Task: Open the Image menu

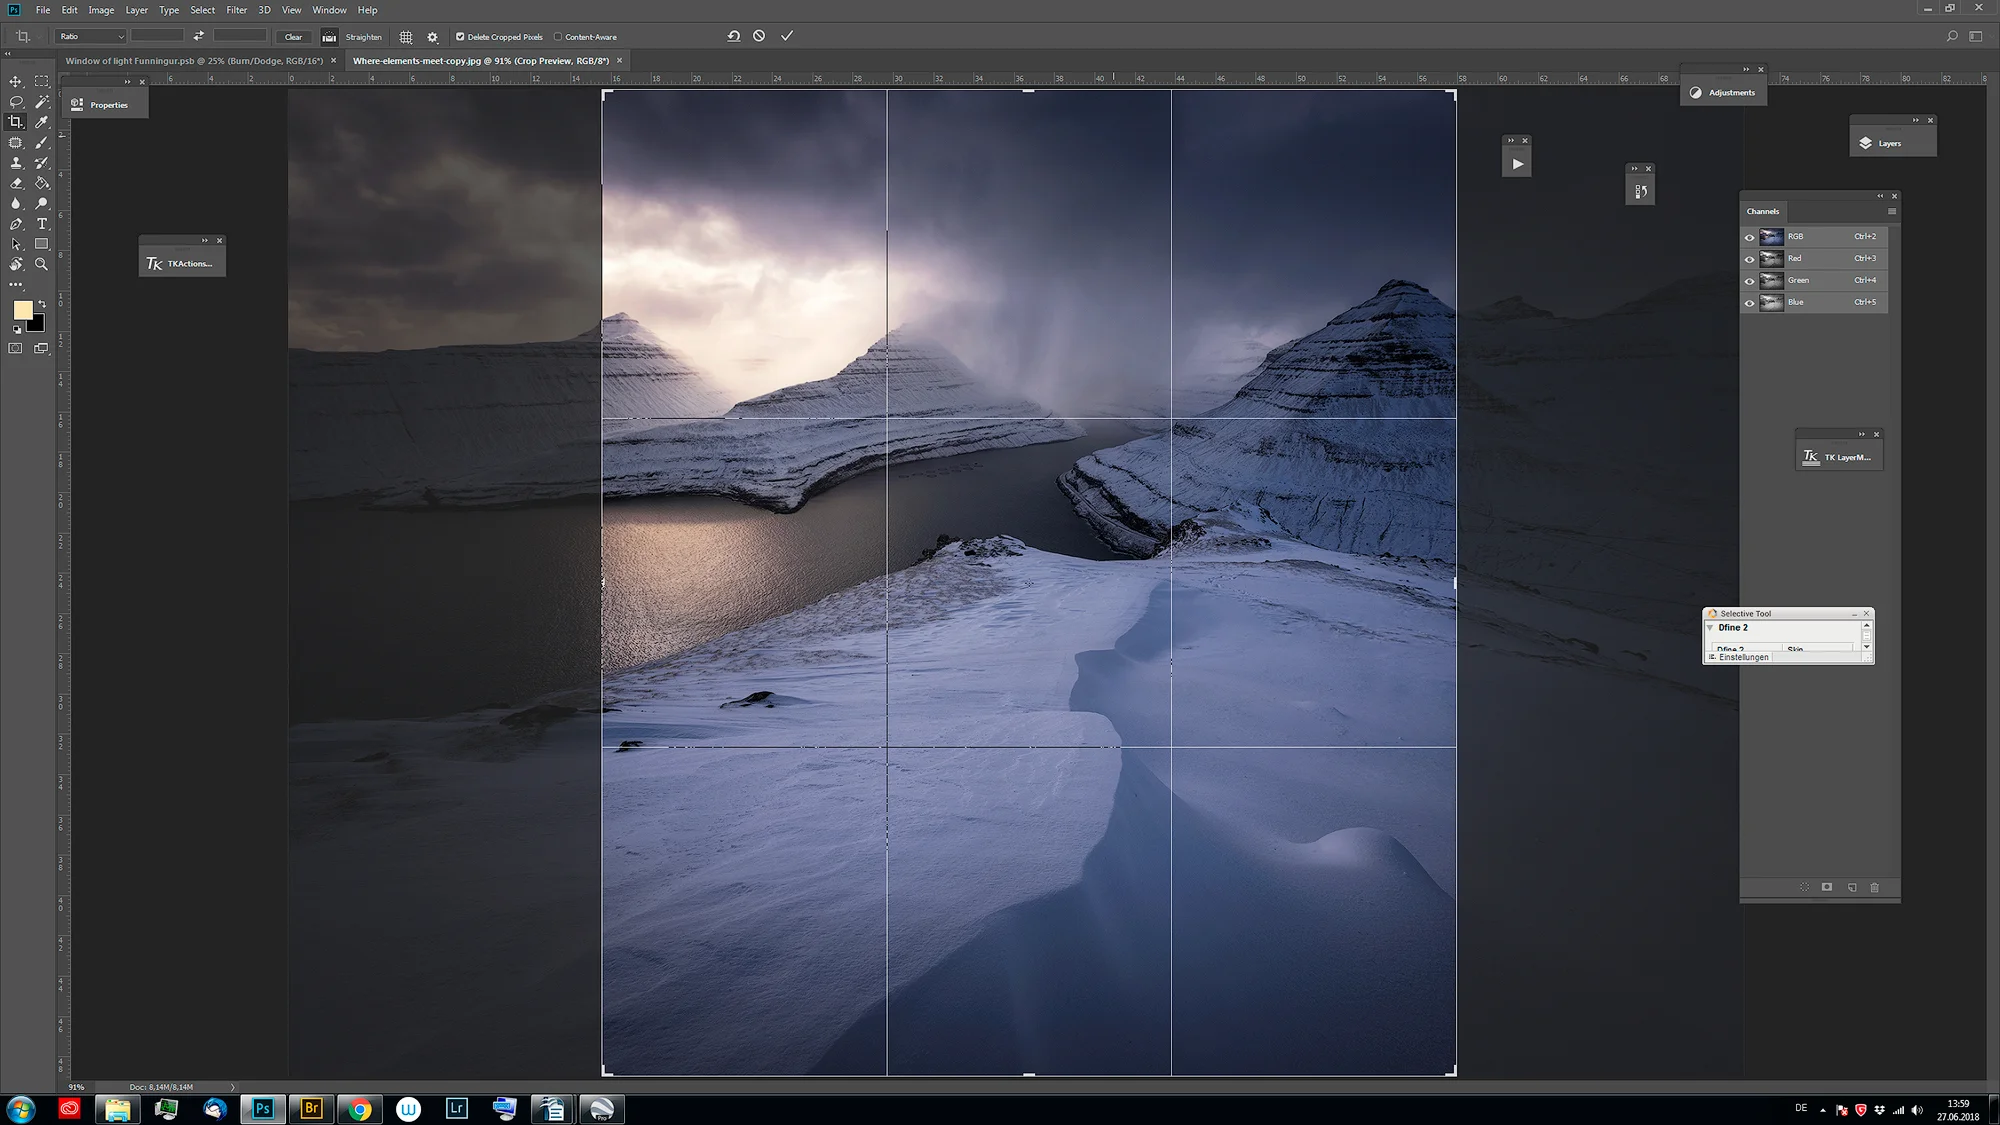Action: [101, 10]
